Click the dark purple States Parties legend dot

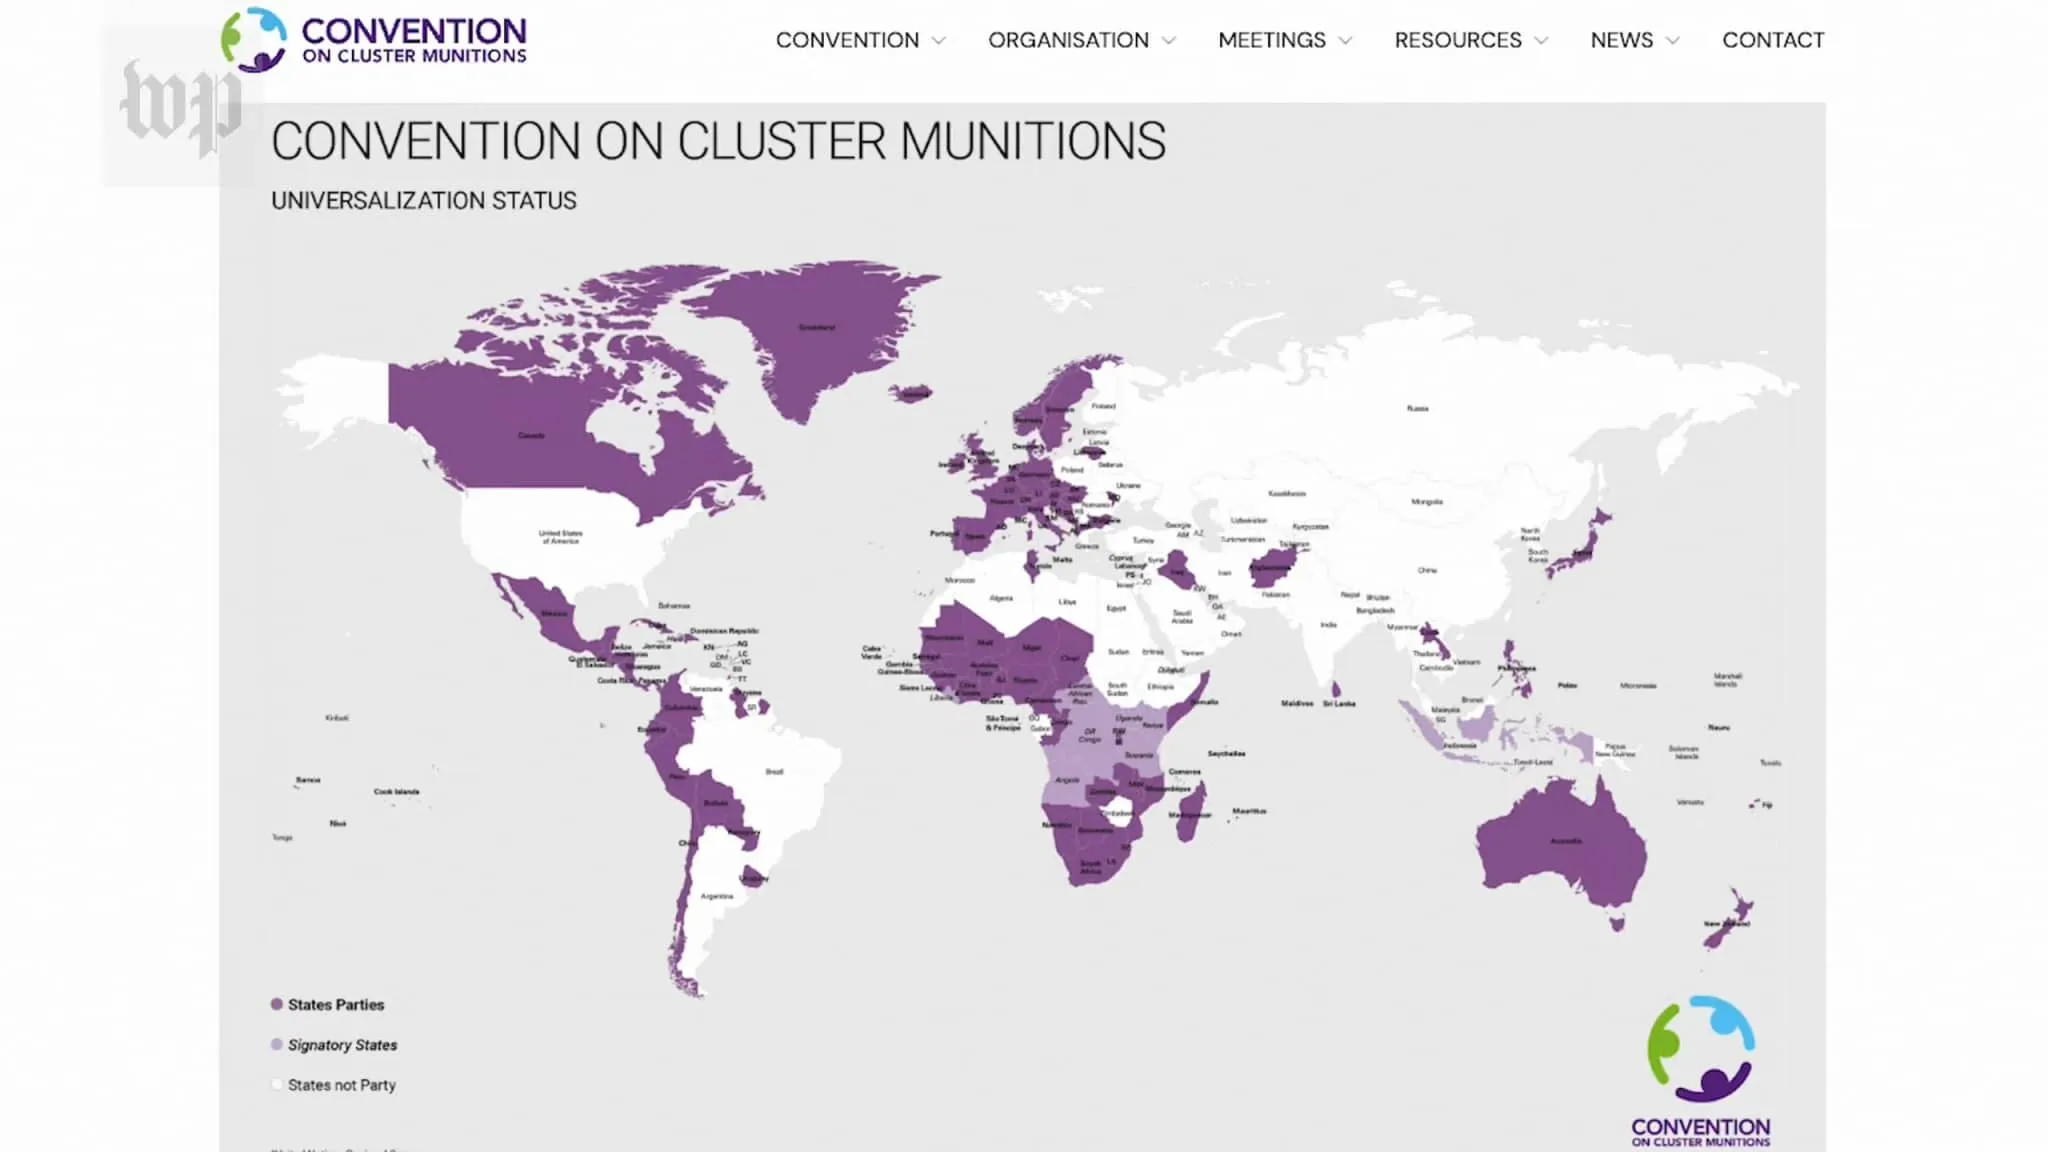tap(277, 1004)
